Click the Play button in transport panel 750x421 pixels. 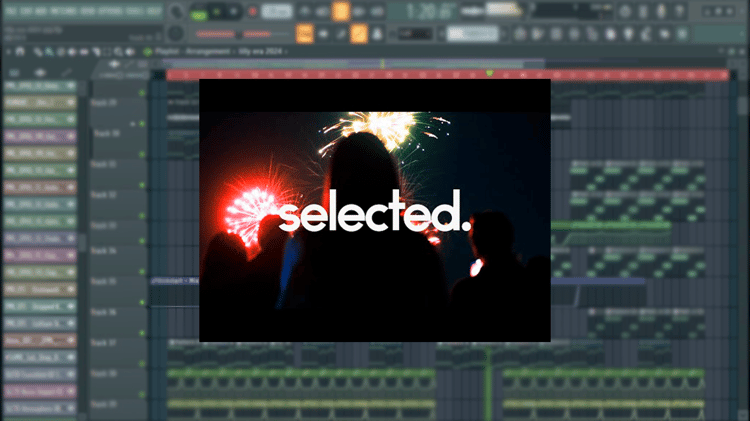click(216, 11)
